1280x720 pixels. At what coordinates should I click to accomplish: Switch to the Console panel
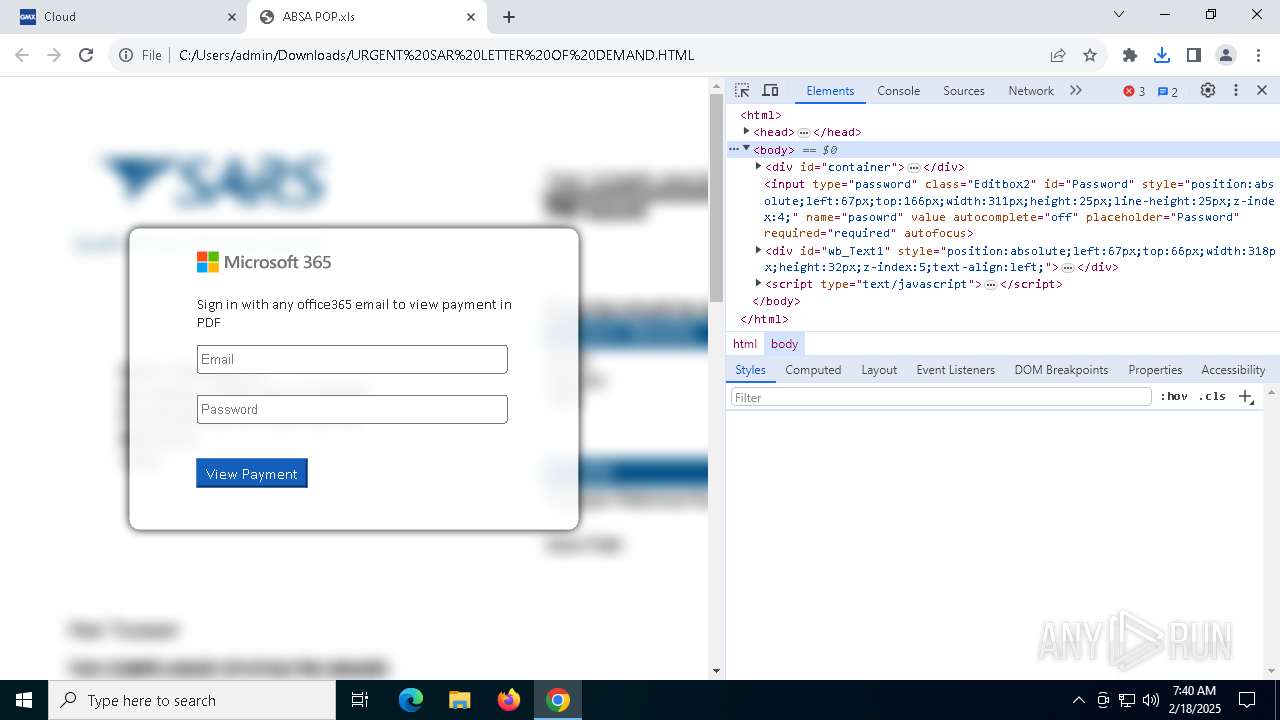898,91
